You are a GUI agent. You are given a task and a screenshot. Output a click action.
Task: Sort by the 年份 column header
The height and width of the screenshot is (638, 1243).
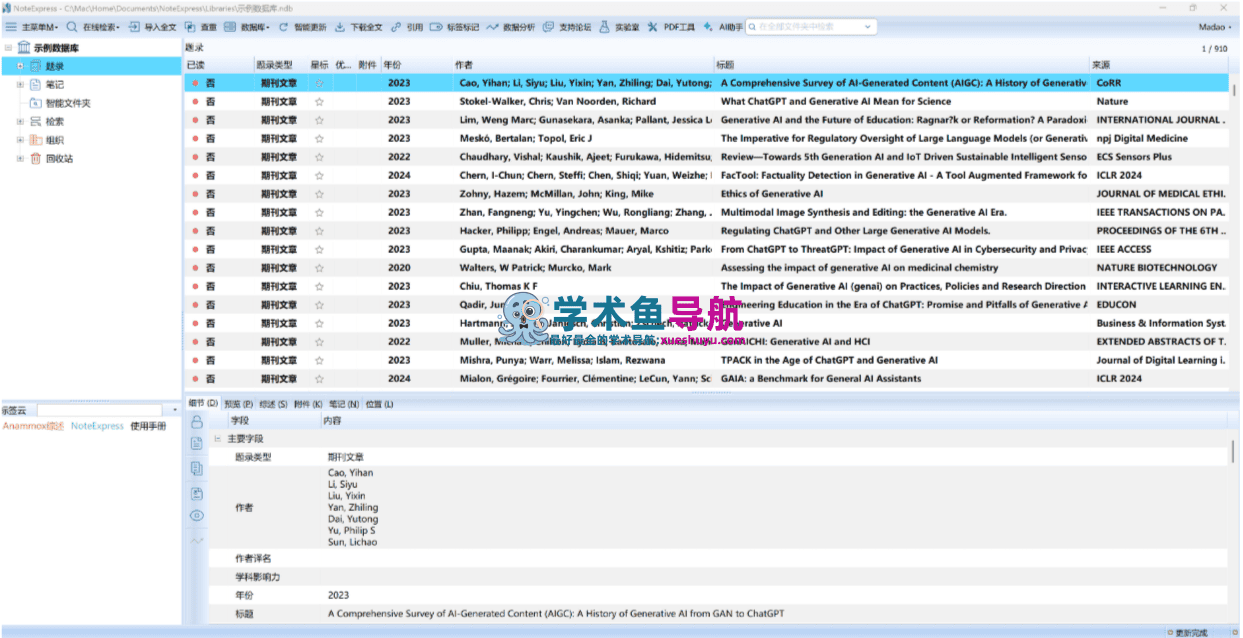click(415, 64)
